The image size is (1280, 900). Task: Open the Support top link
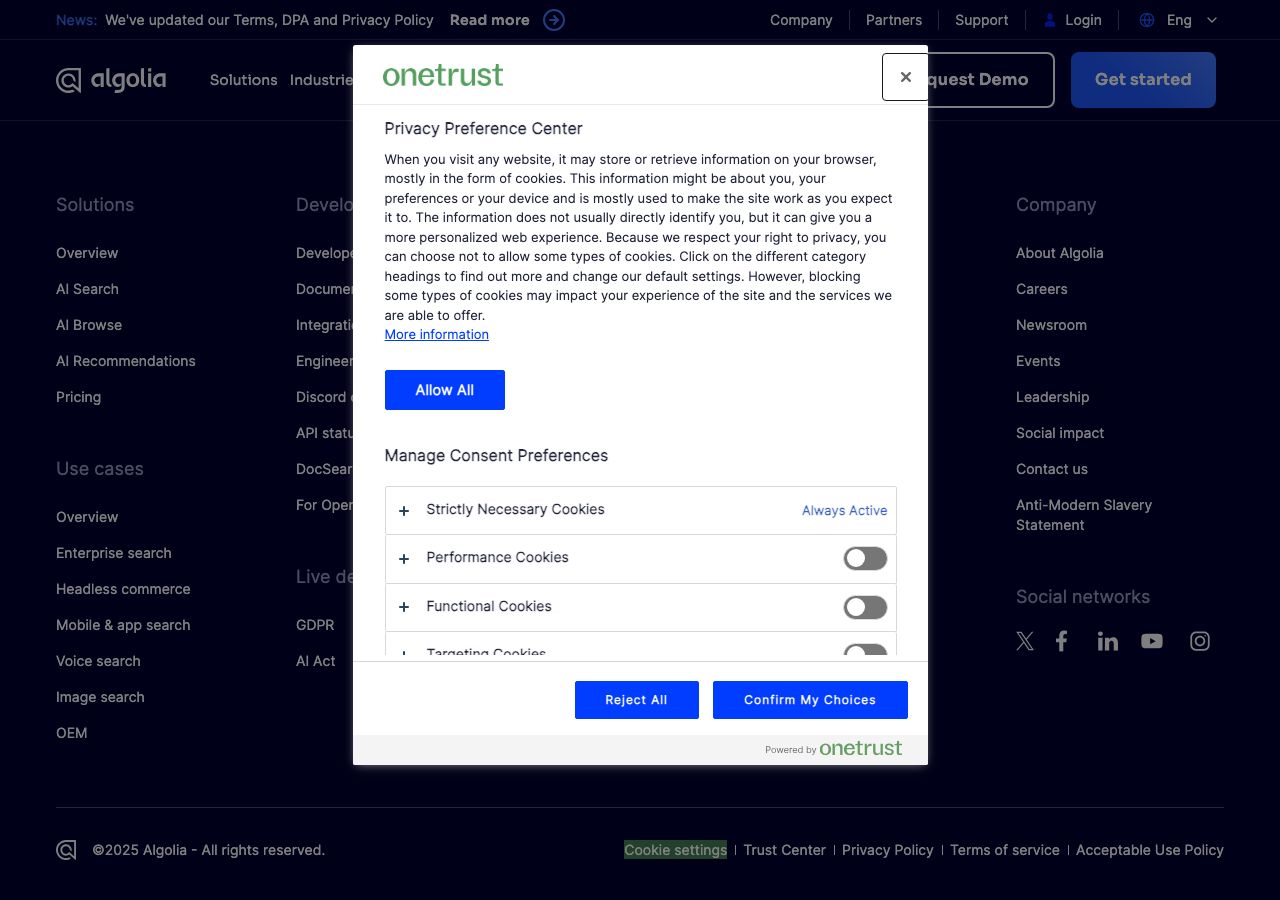tap(982, 20)
